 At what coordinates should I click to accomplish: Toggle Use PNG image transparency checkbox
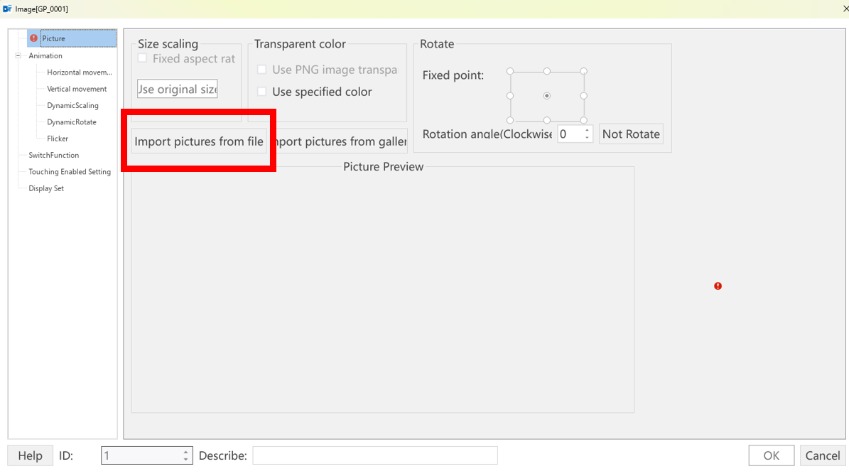tap(262, 69)
